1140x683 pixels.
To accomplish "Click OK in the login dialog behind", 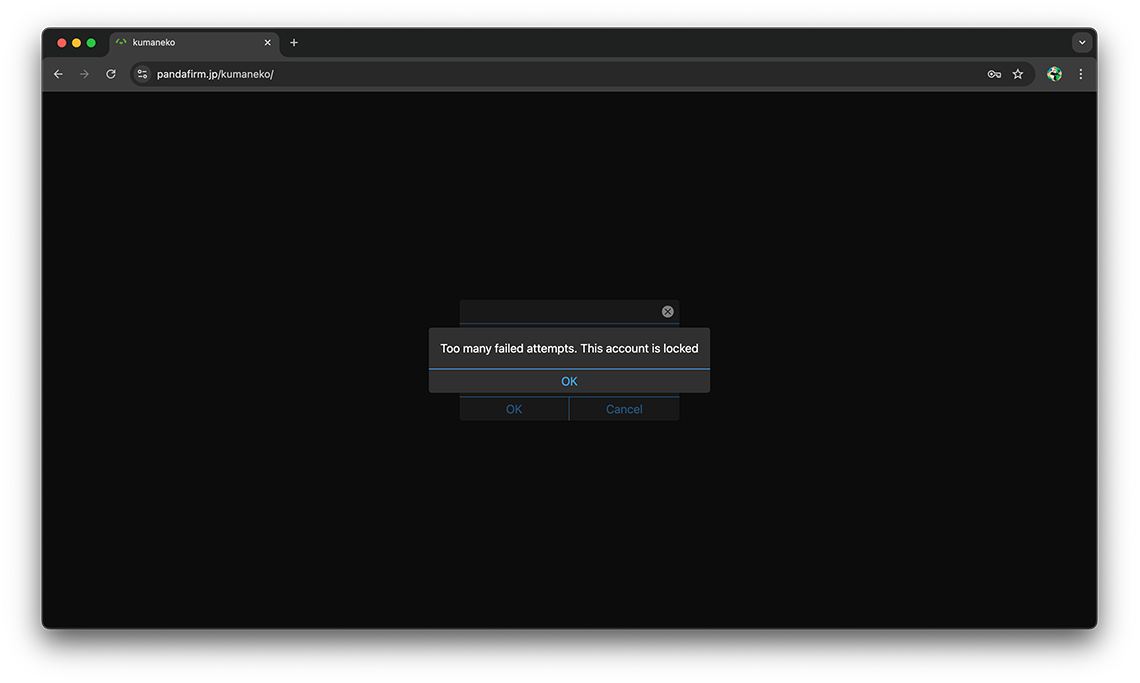I will click(x=514, y=409).
